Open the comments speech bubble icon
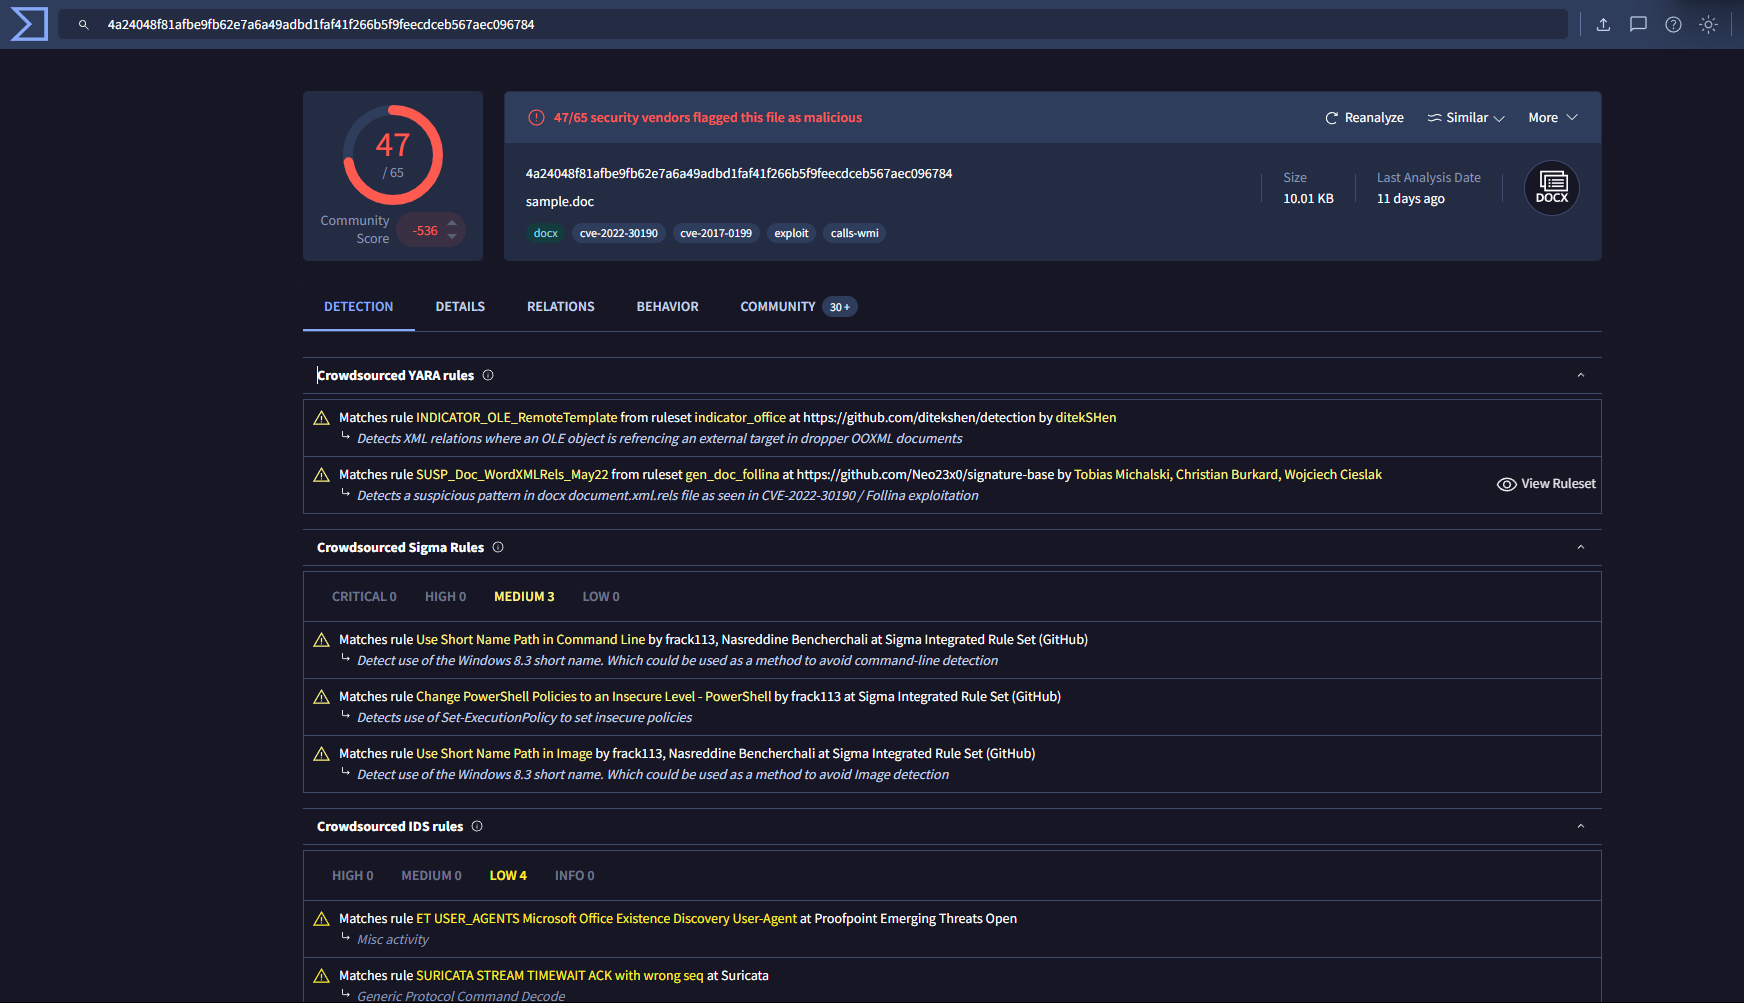Viewport: 1744px width, 1003px height. pyautogui.click(x=1638, y=25)
